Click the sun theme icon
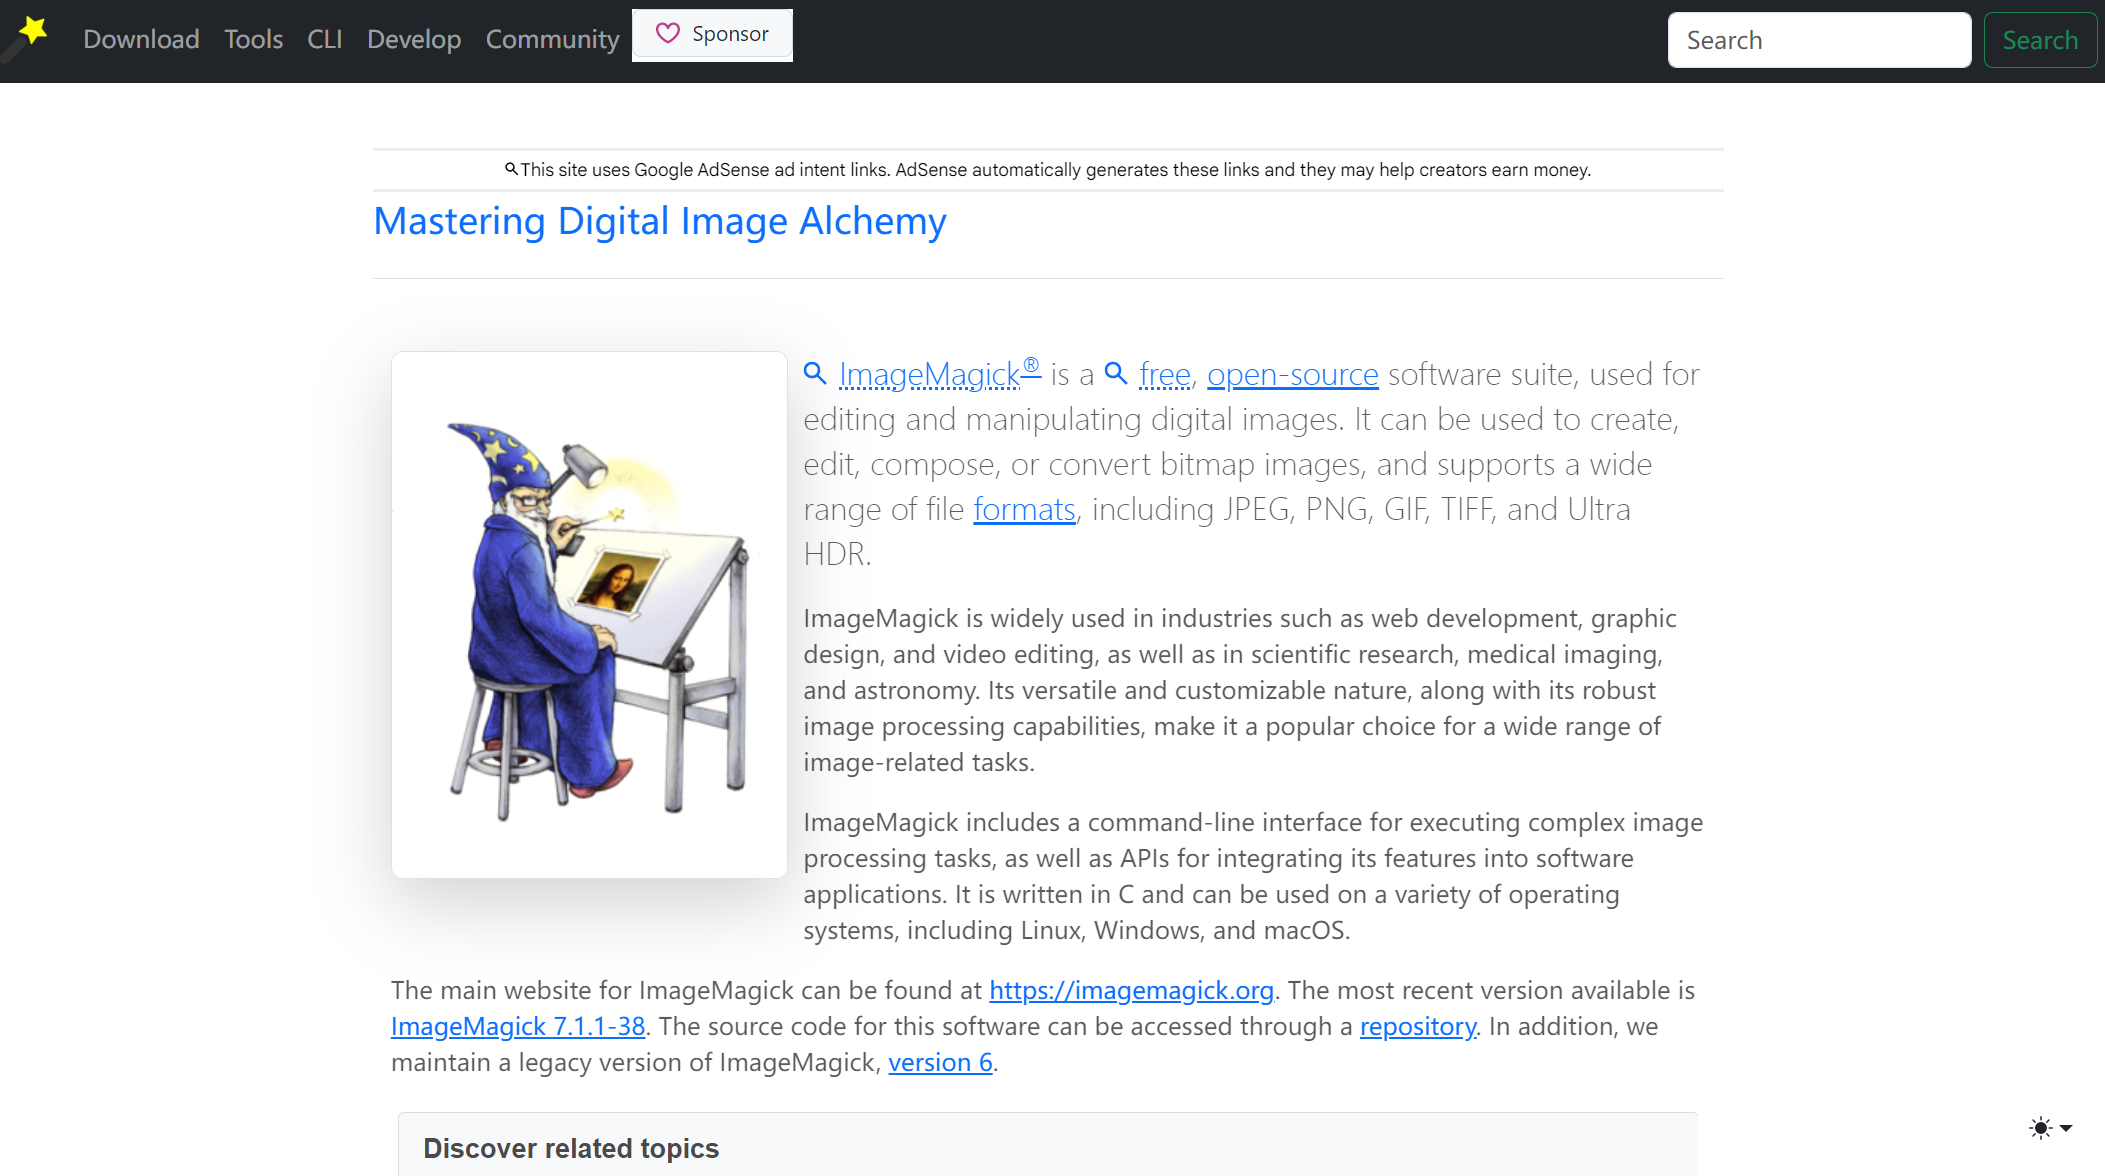 tap(2041, 1128)
